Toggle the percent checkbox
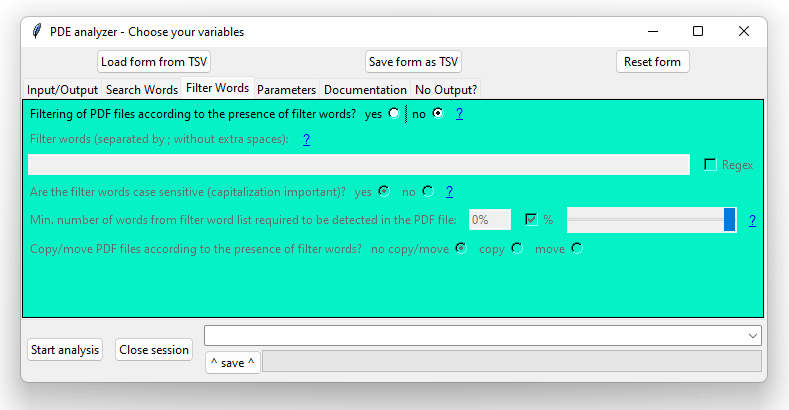Image resolution: width=789 pixels, height=410 pixels. click(531, 219)
